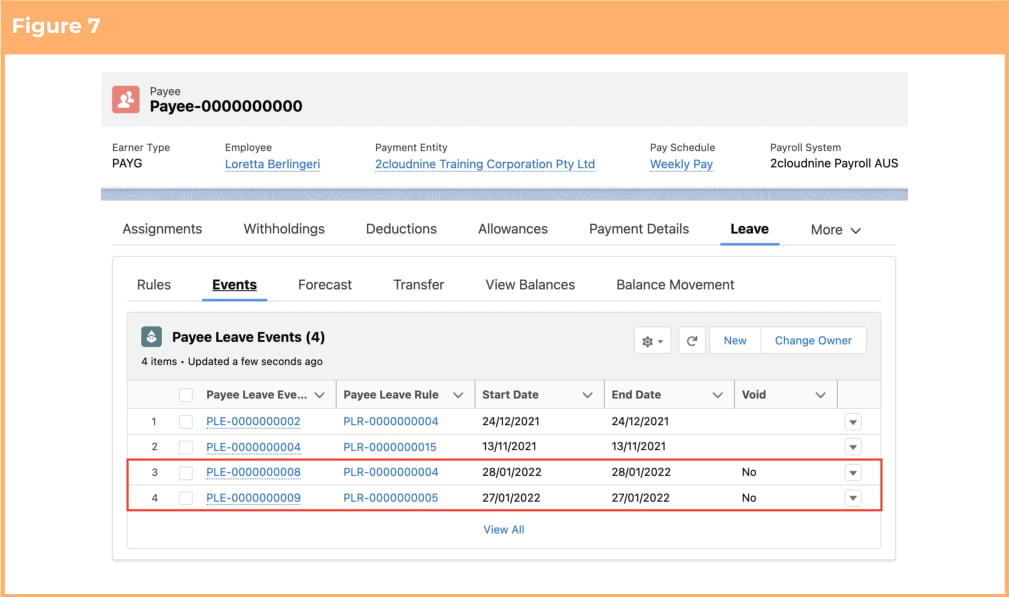Click the PAYG earner type value
The height and width of the screenshot is (597, 1009).
[x=127, y=163]
